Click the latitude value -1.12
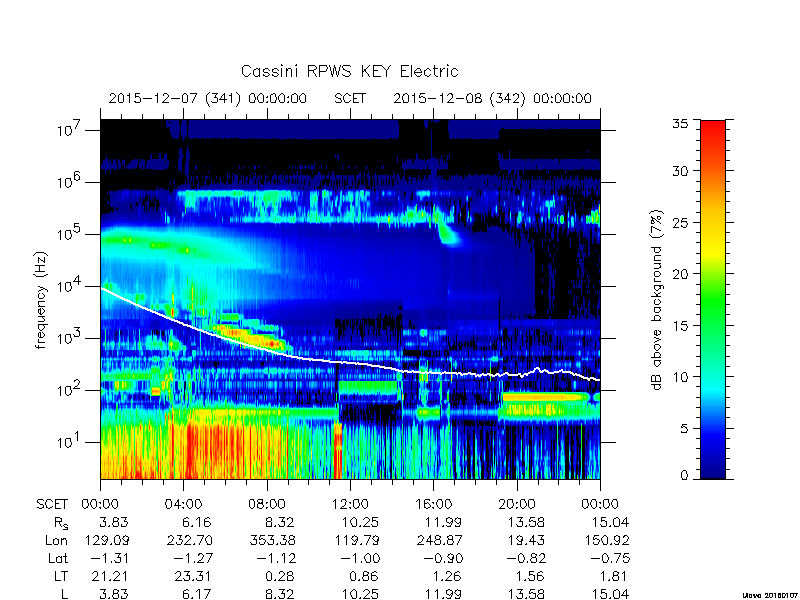Screen dimensions: 800x600 (276, 558)
